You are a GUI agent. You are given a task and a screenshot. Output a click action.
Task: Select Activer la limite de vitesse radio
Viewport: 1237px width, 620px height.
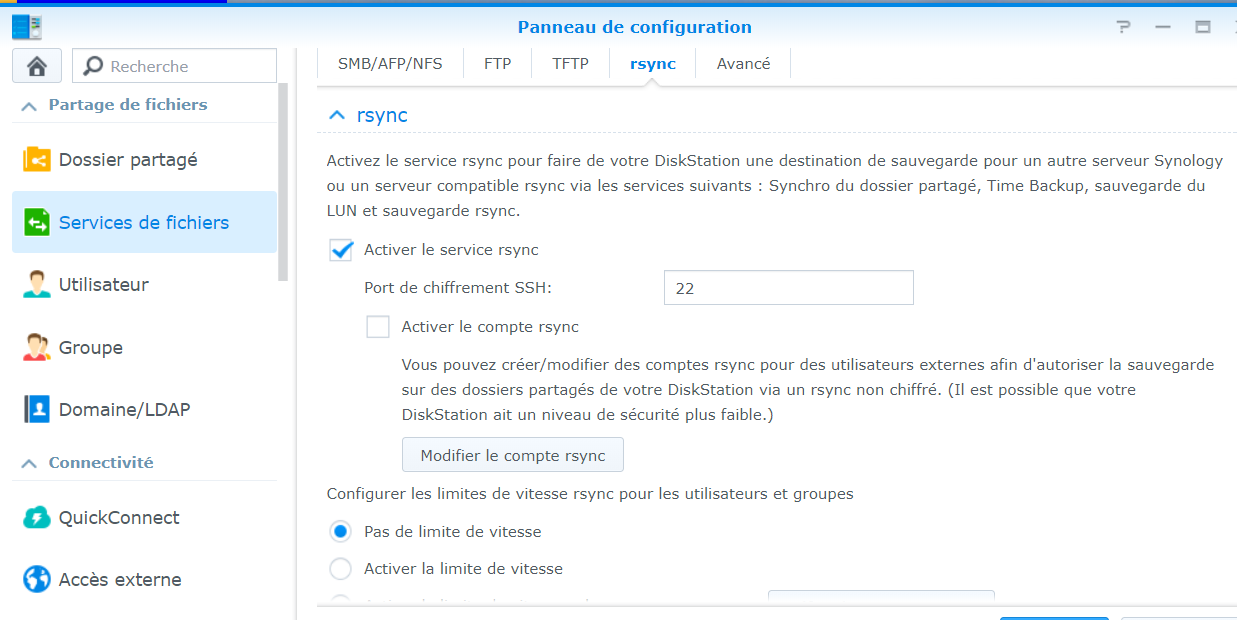[x=341, y=568]
